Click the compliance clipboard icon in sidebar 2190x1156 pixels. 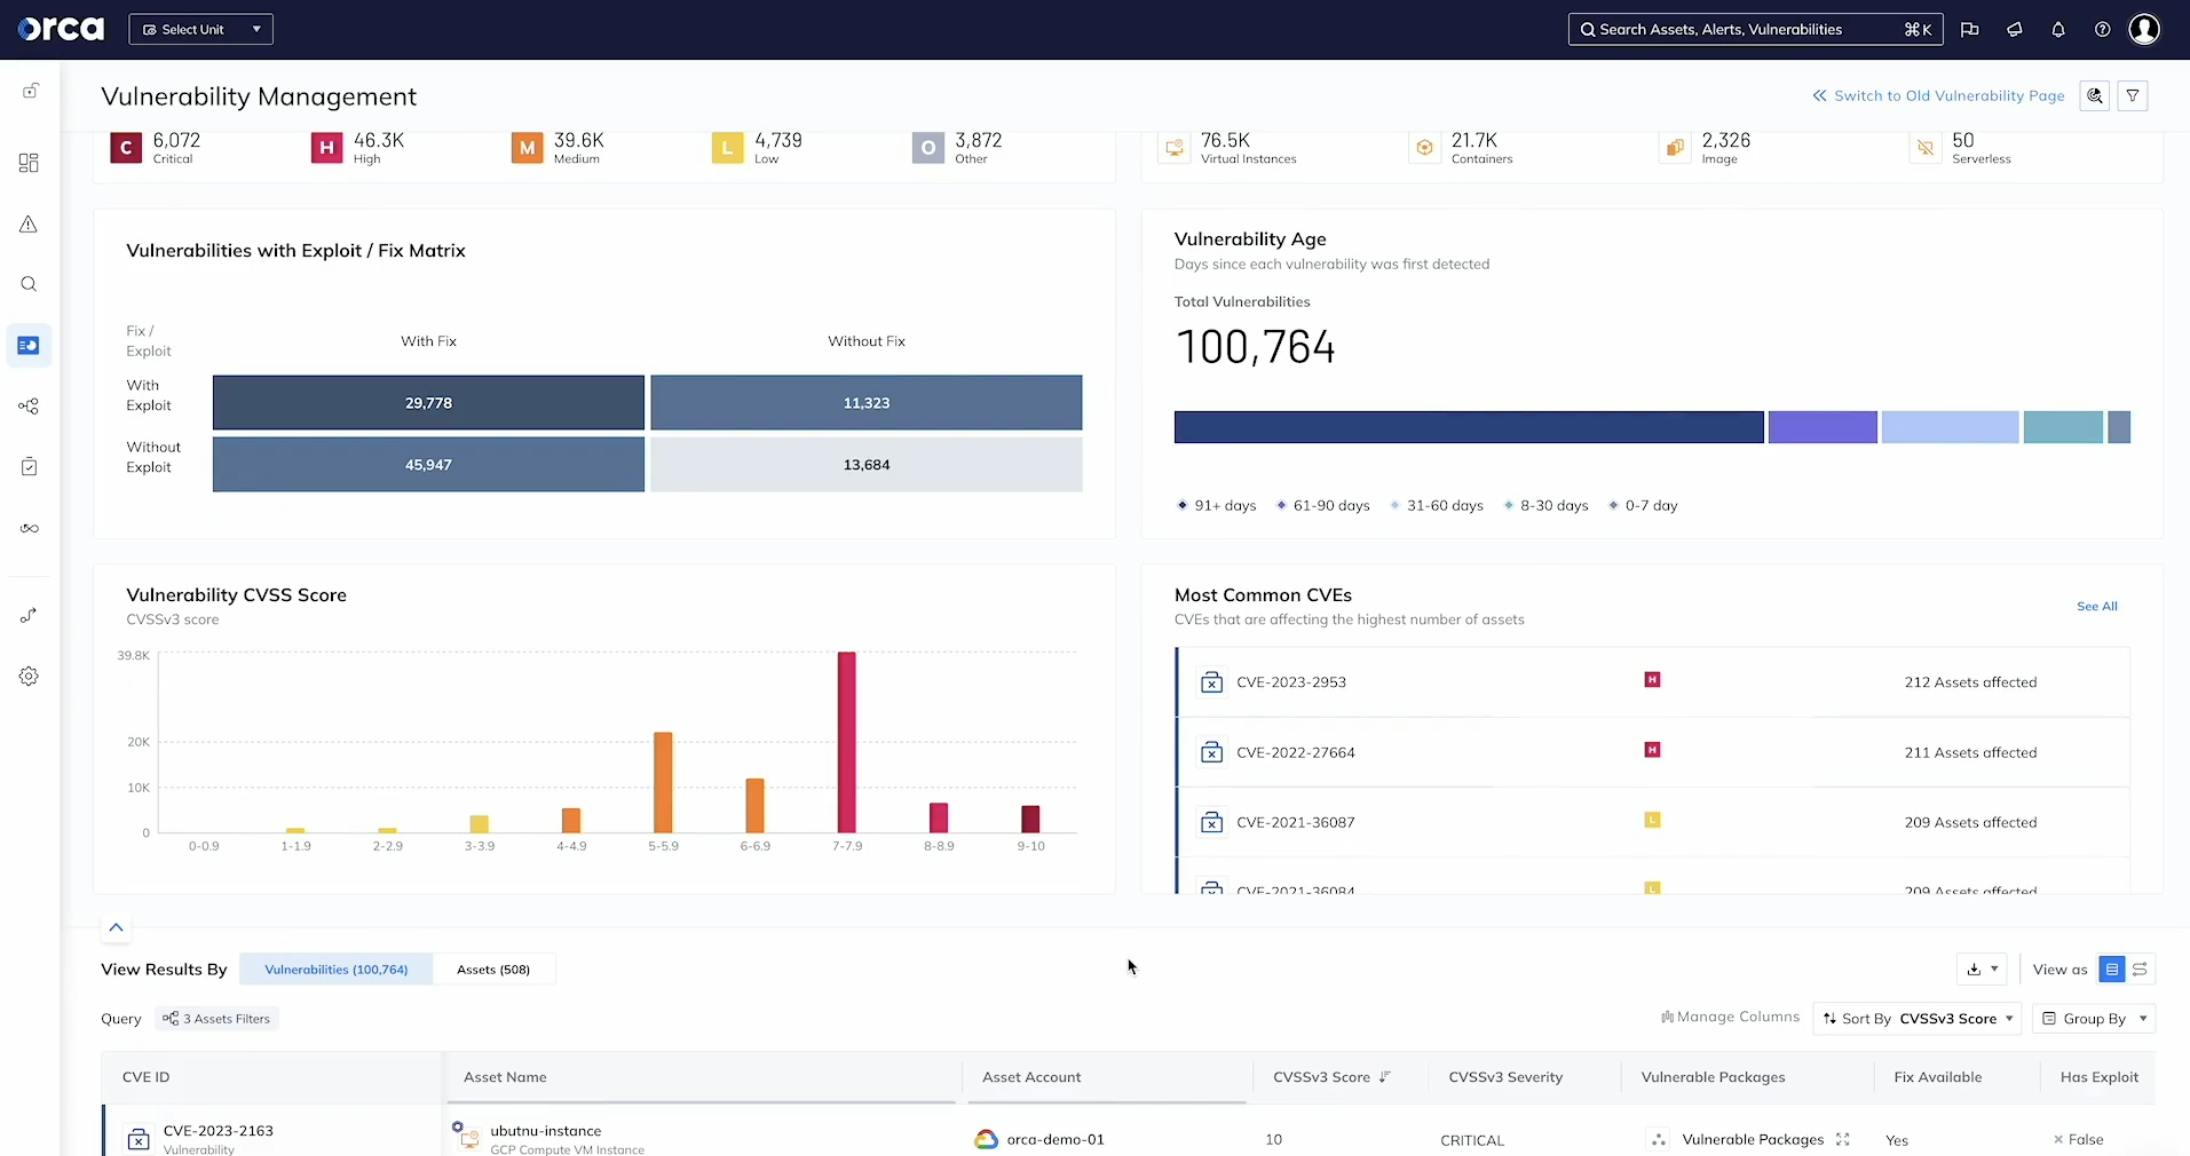click(28, 467)
